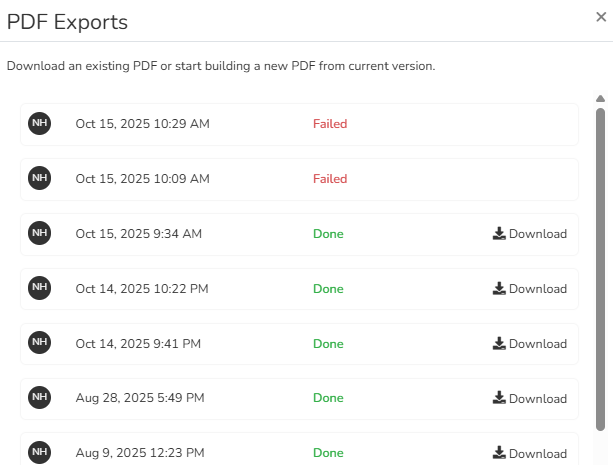
Task: Download the Oct 15, 2025 9:34 AM PDF
Action: coord(530,234)
